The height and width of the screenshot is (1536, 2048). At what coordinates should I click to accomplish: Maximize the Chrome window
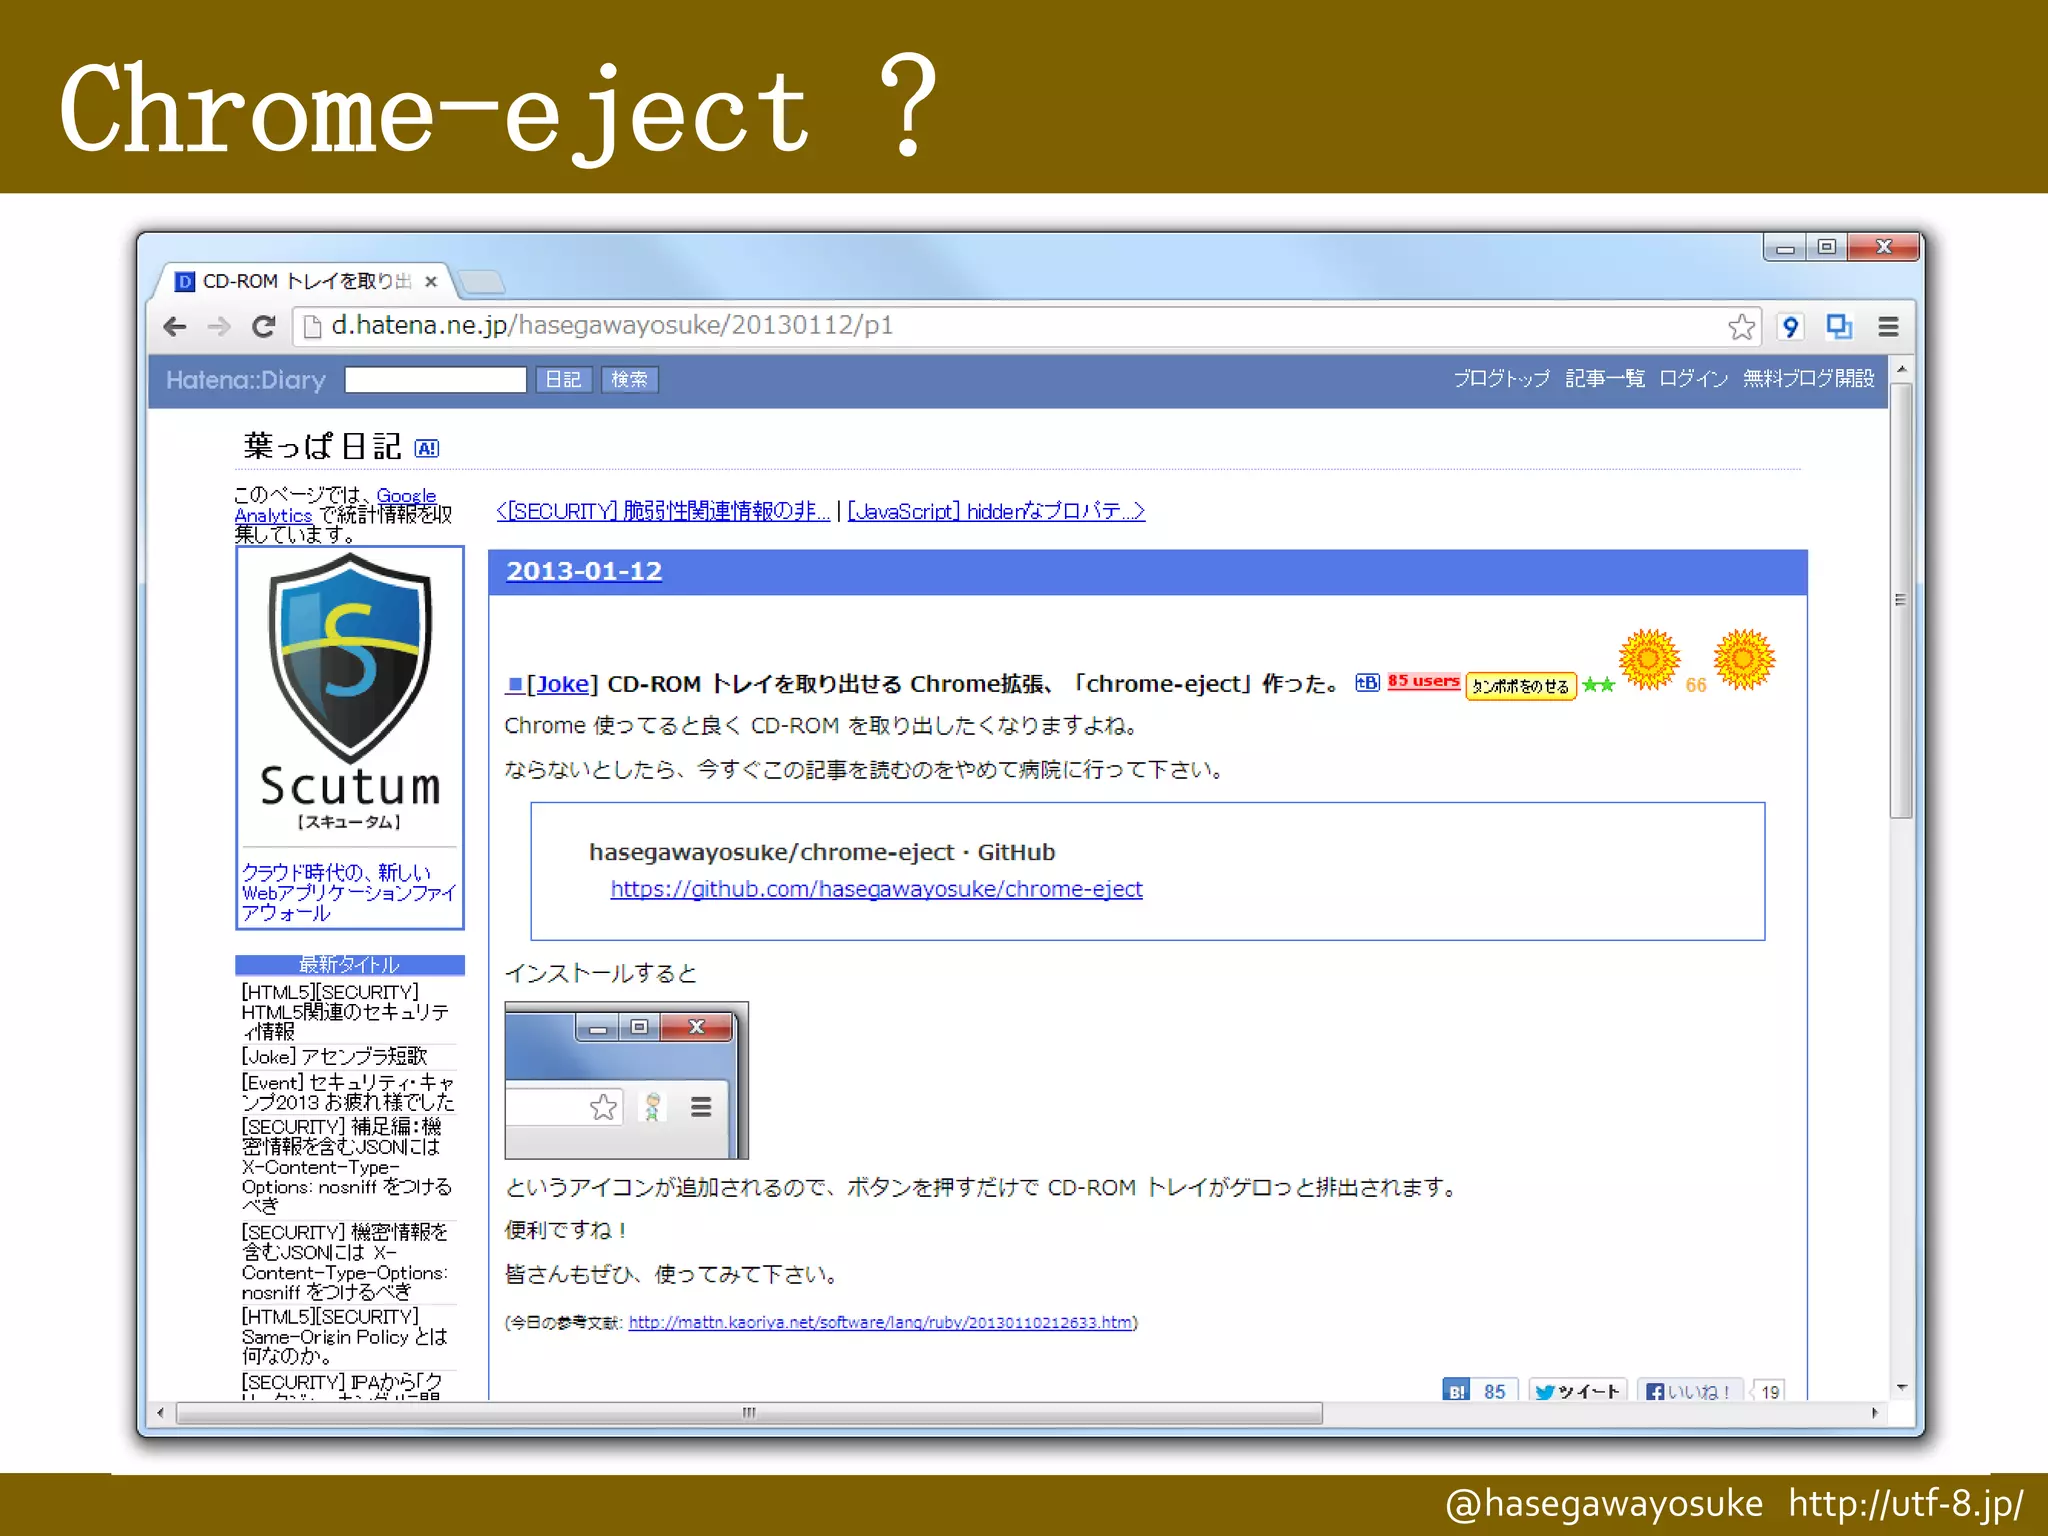coord(1827,247)
